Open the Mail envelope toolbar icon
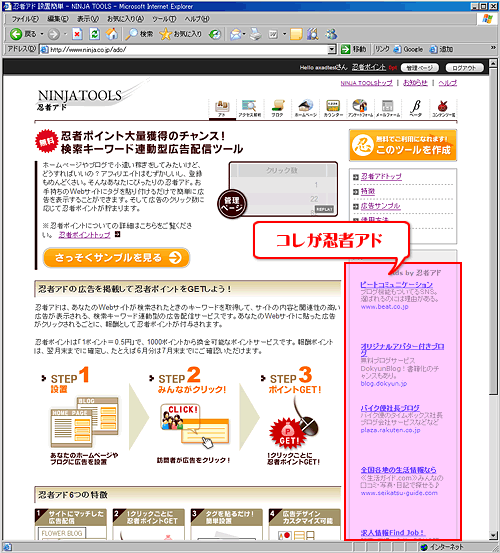Image resolution: width=500 pixels, height=553 pixels. [x=236, y=34]
